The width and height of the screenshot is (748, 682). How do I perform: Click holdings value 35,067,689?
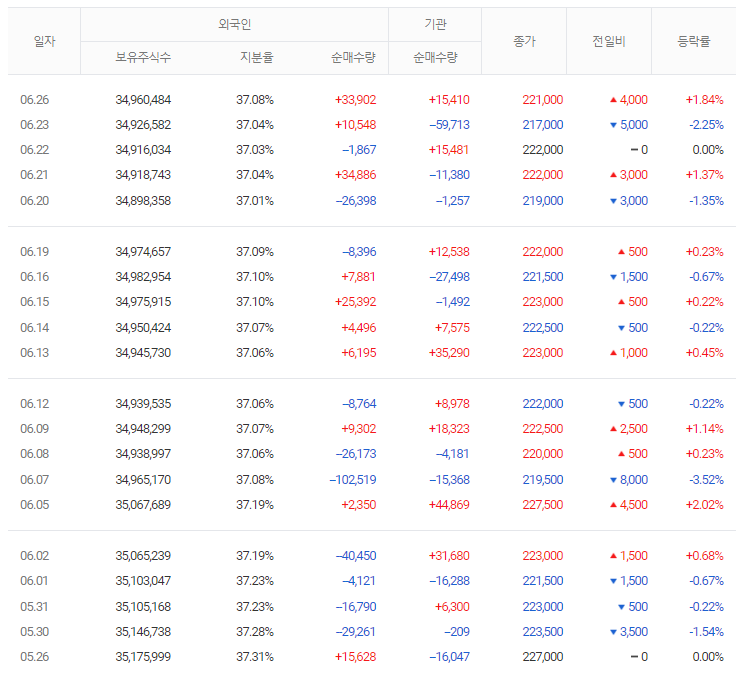click(143, 505)
